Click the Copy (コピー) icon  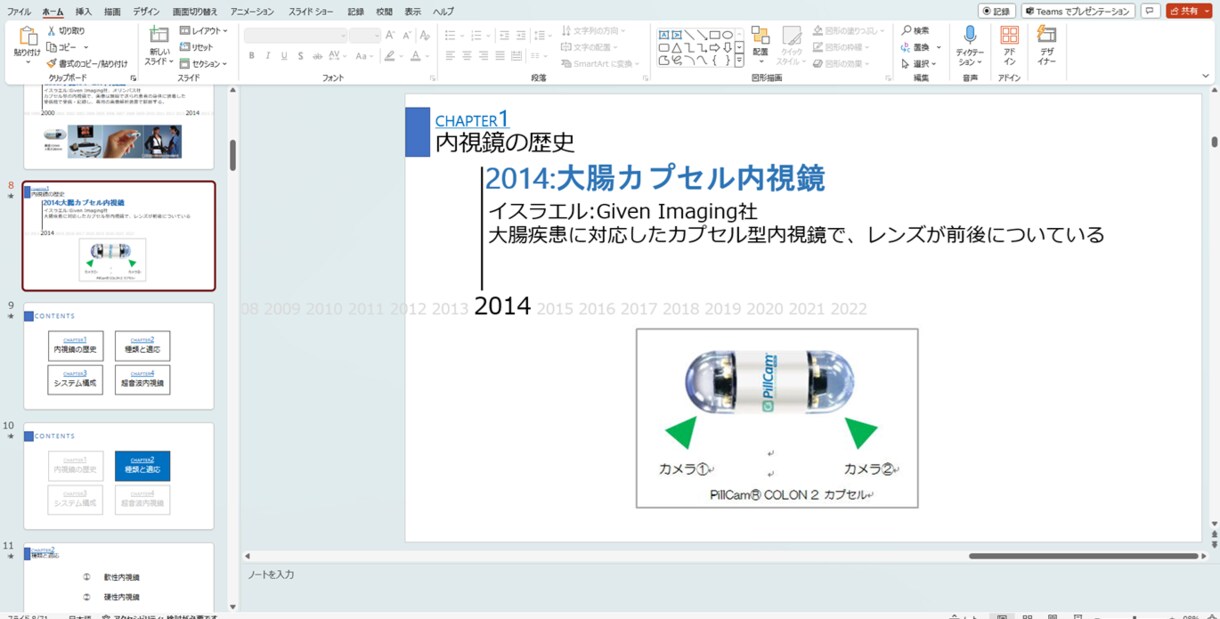52,47
